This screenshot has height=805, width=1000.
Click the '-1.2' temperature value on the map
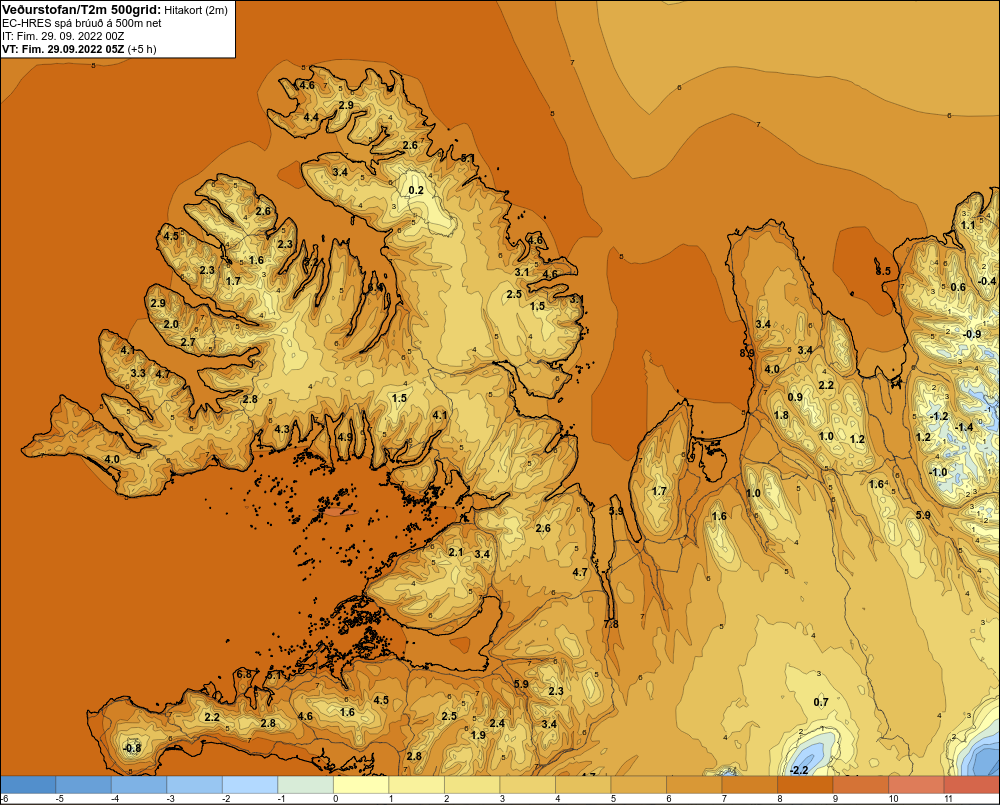939,417
